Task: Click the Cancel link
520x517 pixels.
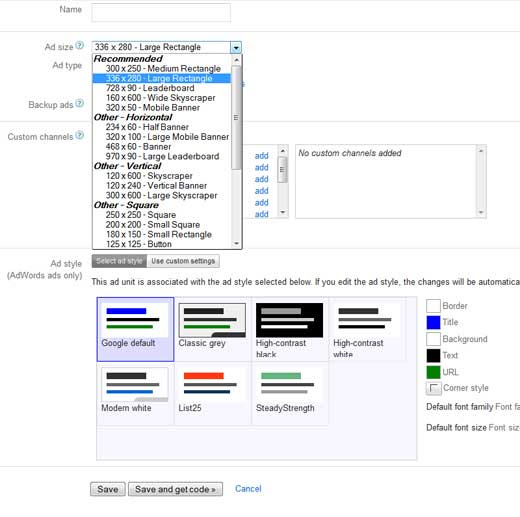Action: [248, 489]
